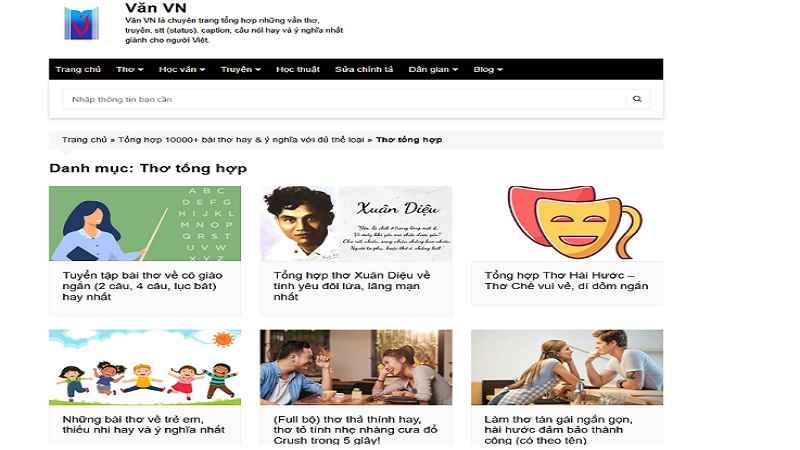
Task: Open Tổng hợp 10000+ bài thơ breadcrumb link
Action: [241, 139]
